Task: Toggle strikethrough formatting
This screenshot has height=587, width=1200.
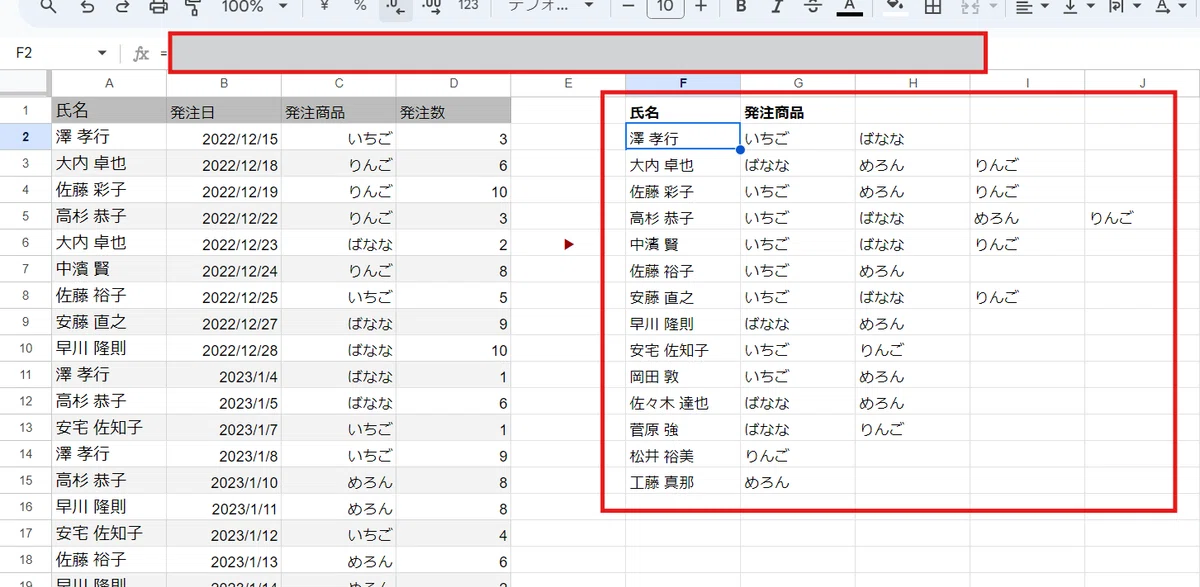Action: [813, 6]
